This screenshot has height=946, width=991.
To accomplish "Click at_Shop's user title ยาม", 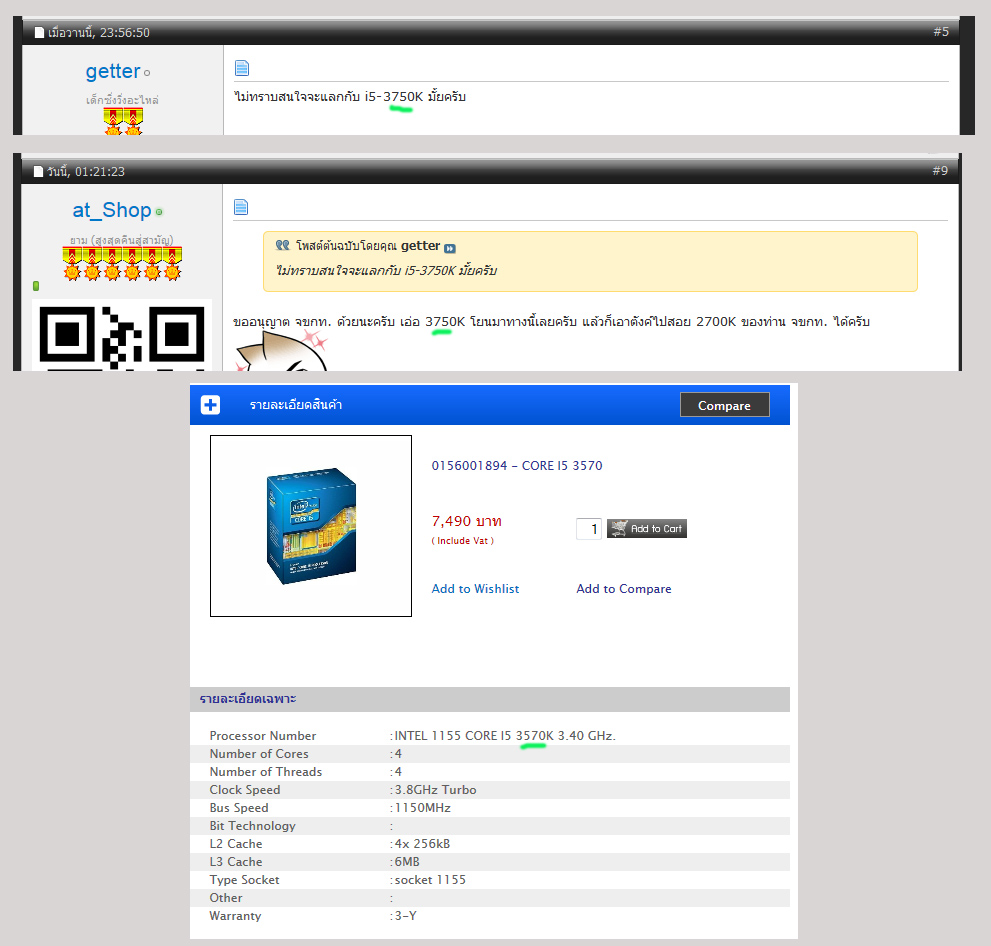I will coord(121,240).
